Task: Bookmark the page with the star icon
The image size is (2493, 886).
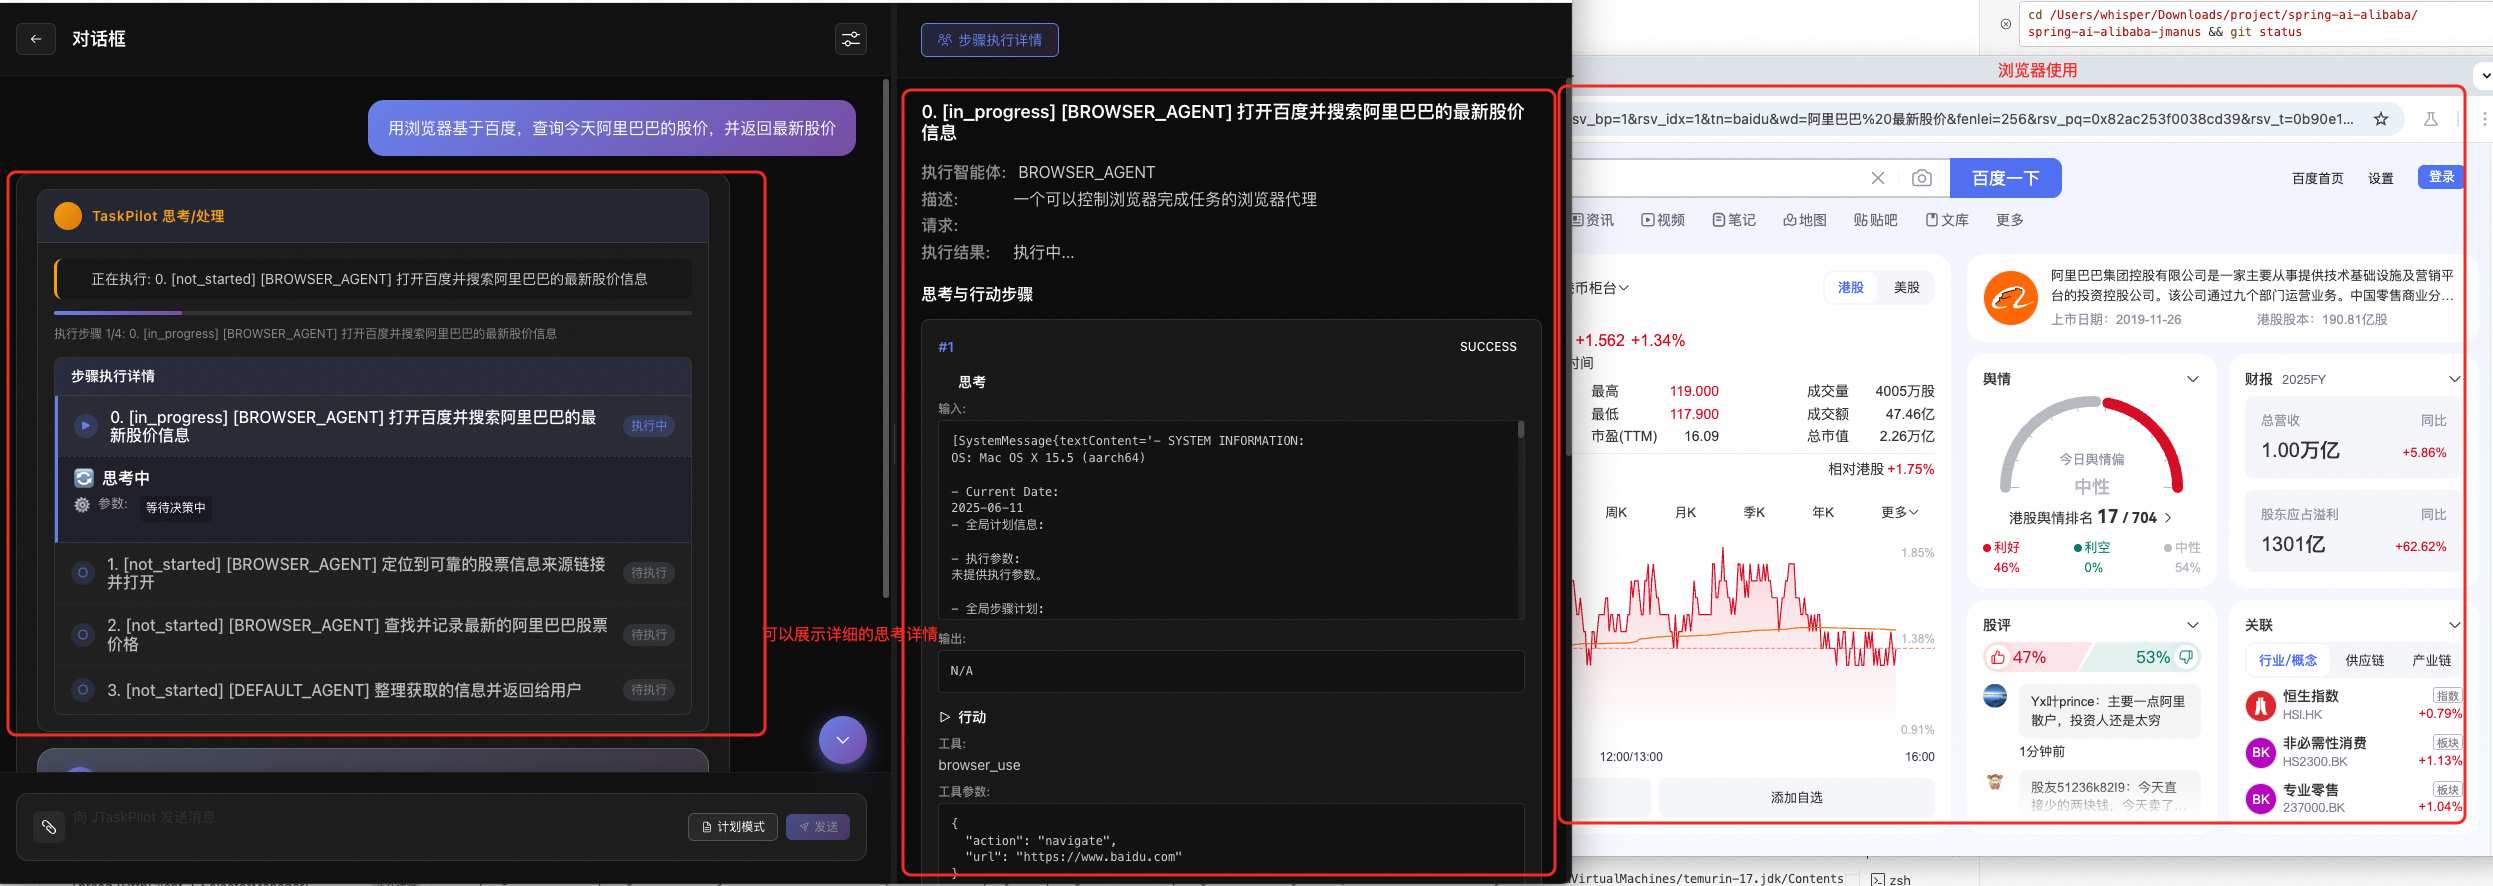Action: 2381,119
